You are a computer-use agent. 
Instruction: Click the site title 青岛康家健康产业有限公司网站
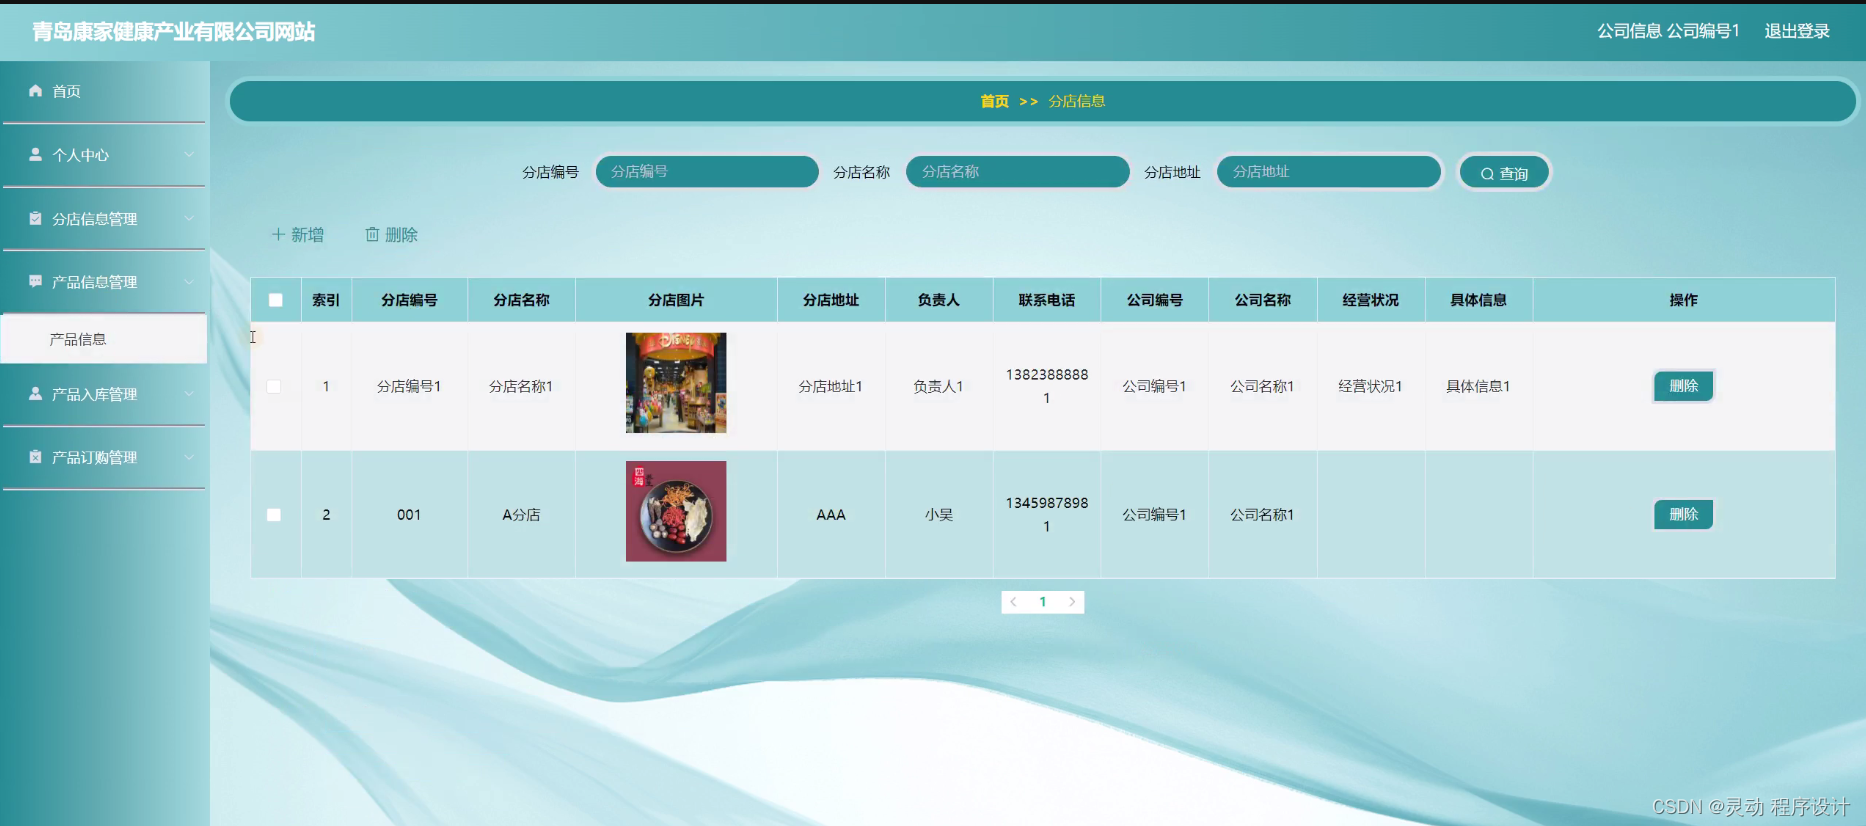[173, 32]
